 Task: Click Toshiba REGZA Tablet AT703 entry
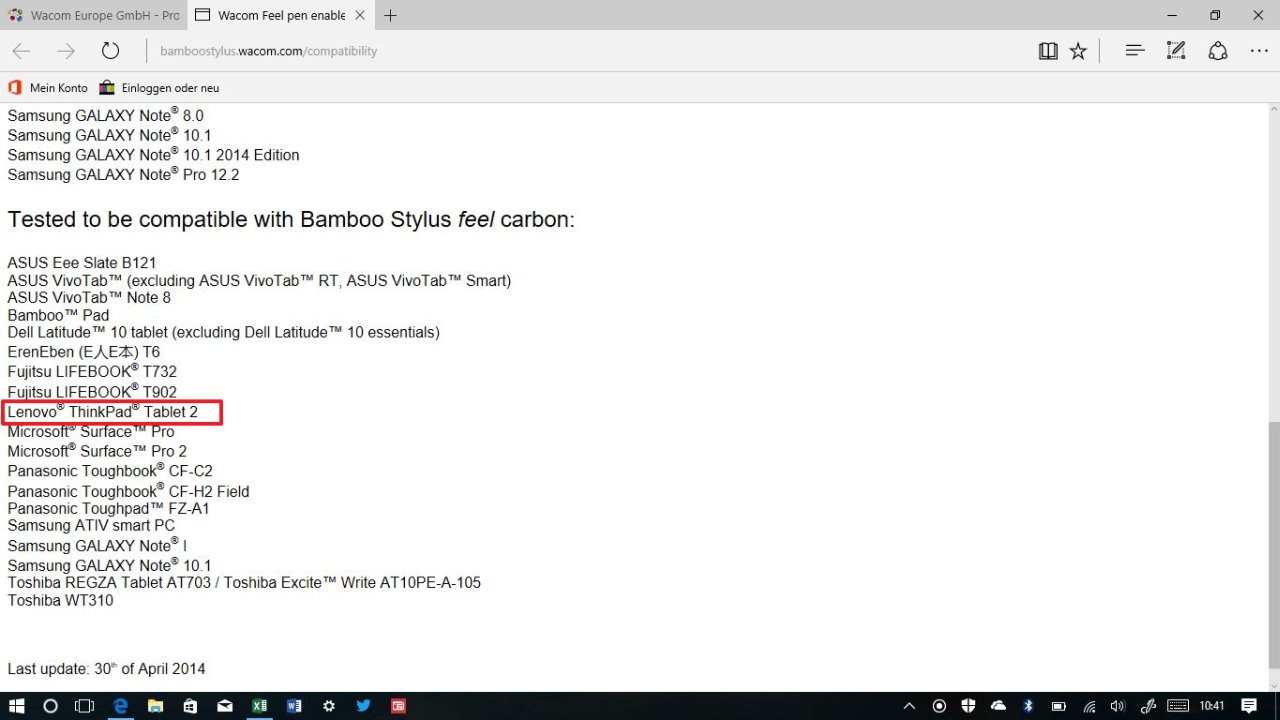(244, 582)
